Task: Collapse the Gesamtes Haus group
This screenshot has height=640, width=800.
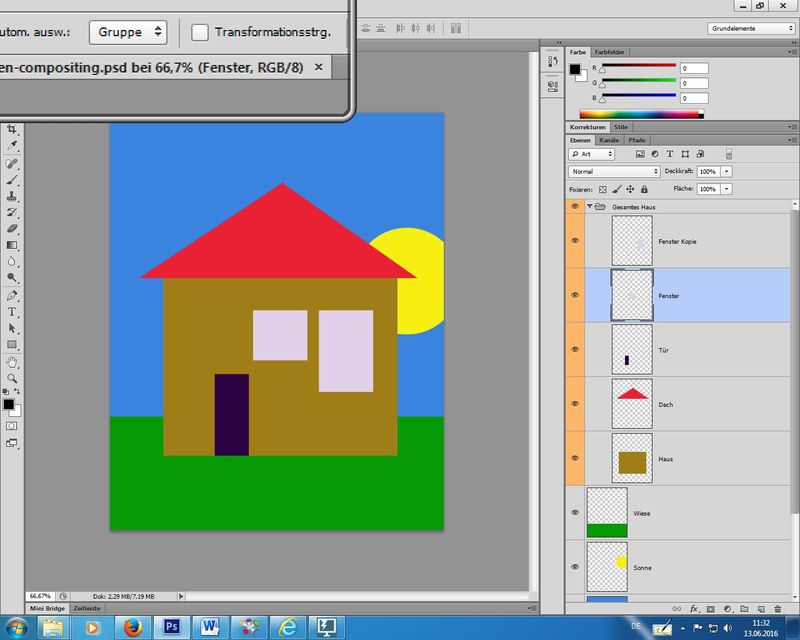Action: [588, 206]
